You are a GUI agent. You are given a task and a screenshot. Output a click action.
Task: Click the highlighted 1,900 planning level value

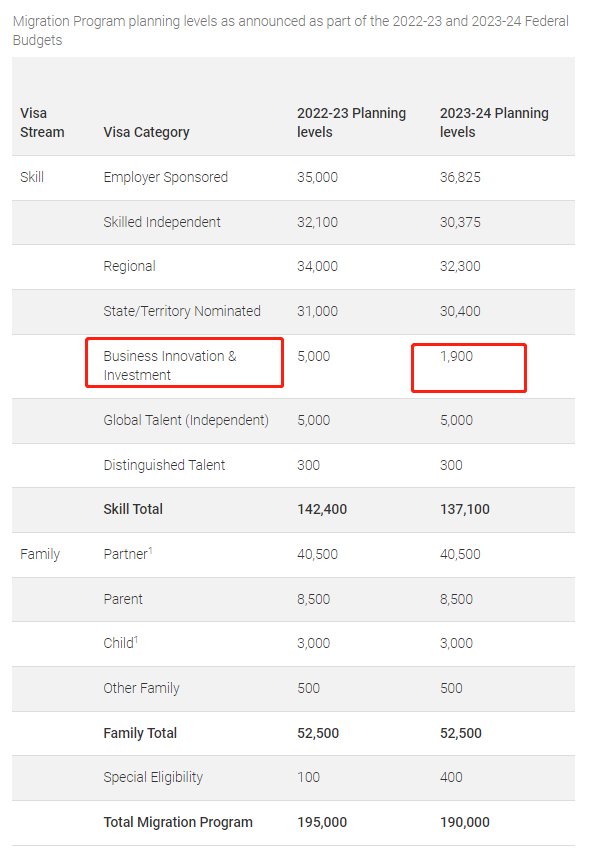tap(469, 368)
